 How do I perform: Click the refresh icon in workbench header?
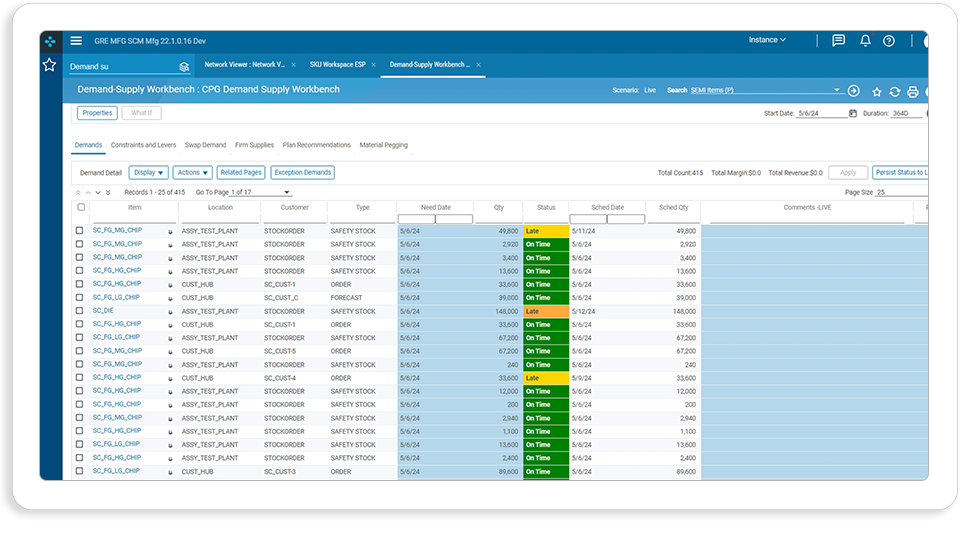point(894,91)
